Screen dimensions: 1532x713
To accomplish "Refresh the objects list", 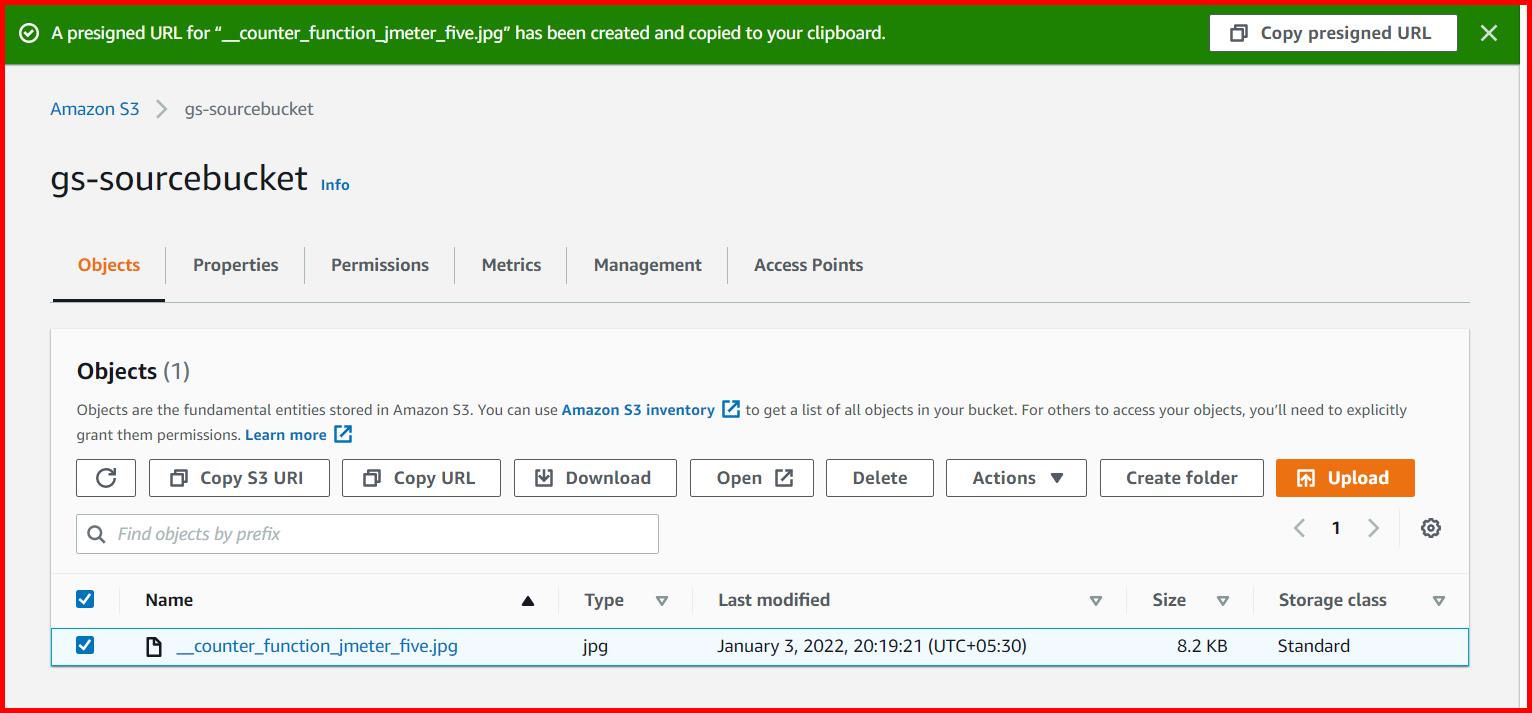I will click(x=105, y=477).
